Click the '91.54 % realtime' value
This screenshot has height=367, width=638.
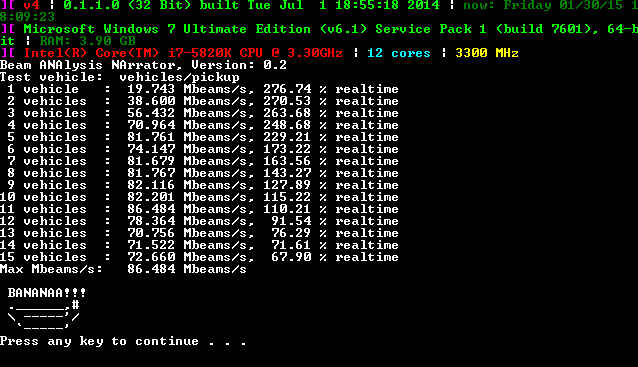point(335,221)
